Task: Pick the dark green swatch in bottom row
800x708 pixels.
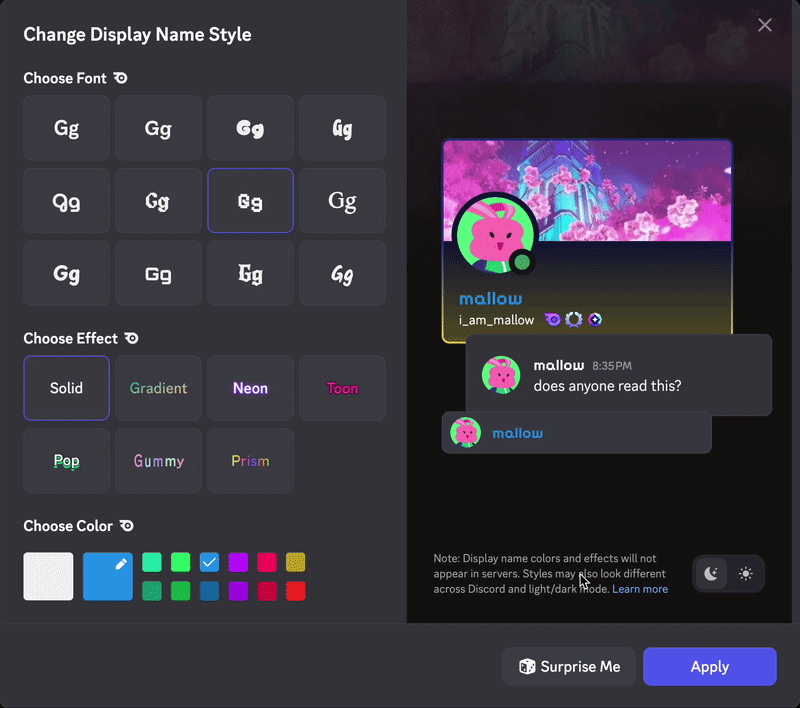Action: tap(181, 591)
